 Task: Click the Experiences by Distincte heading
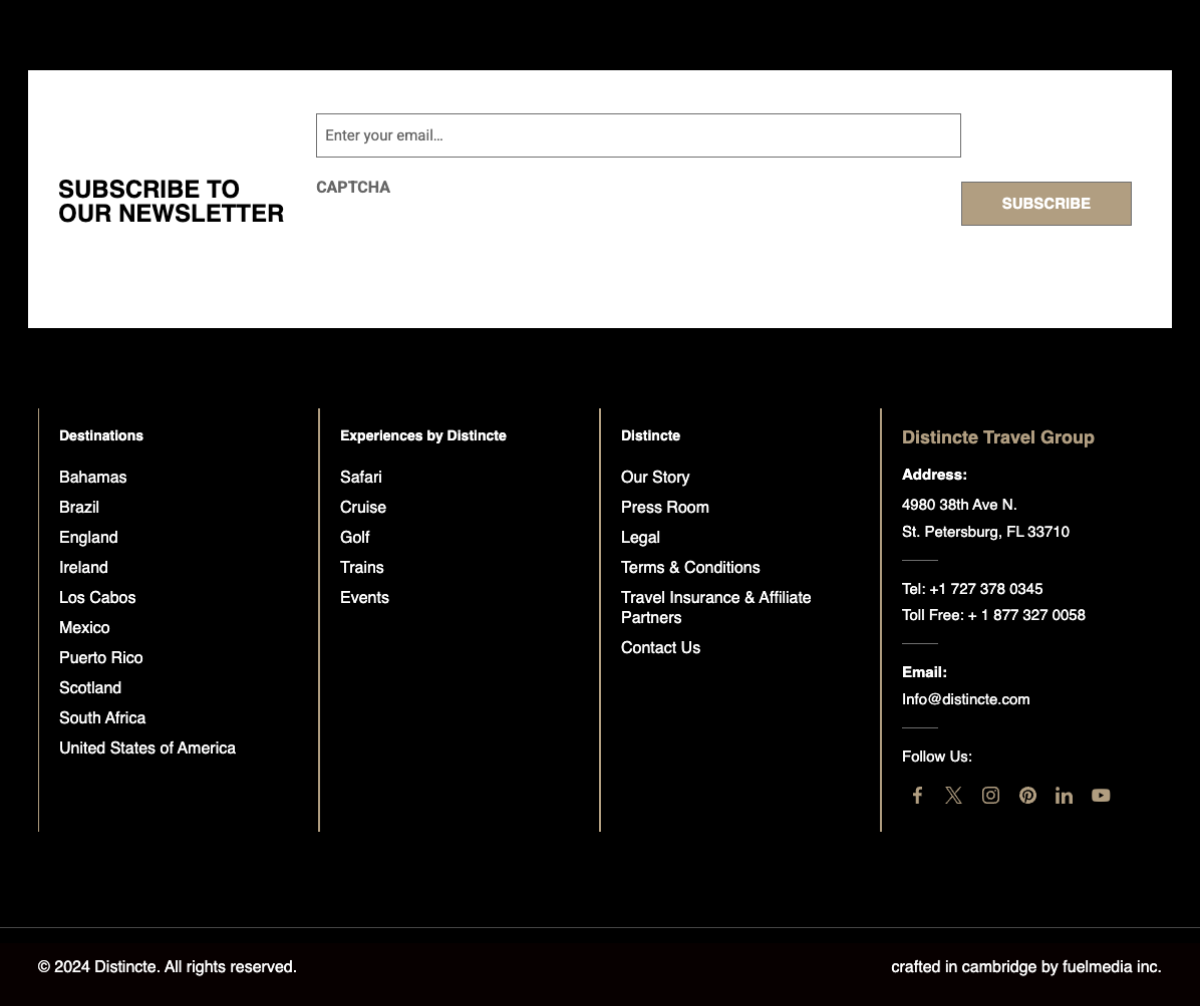[423, 435]
